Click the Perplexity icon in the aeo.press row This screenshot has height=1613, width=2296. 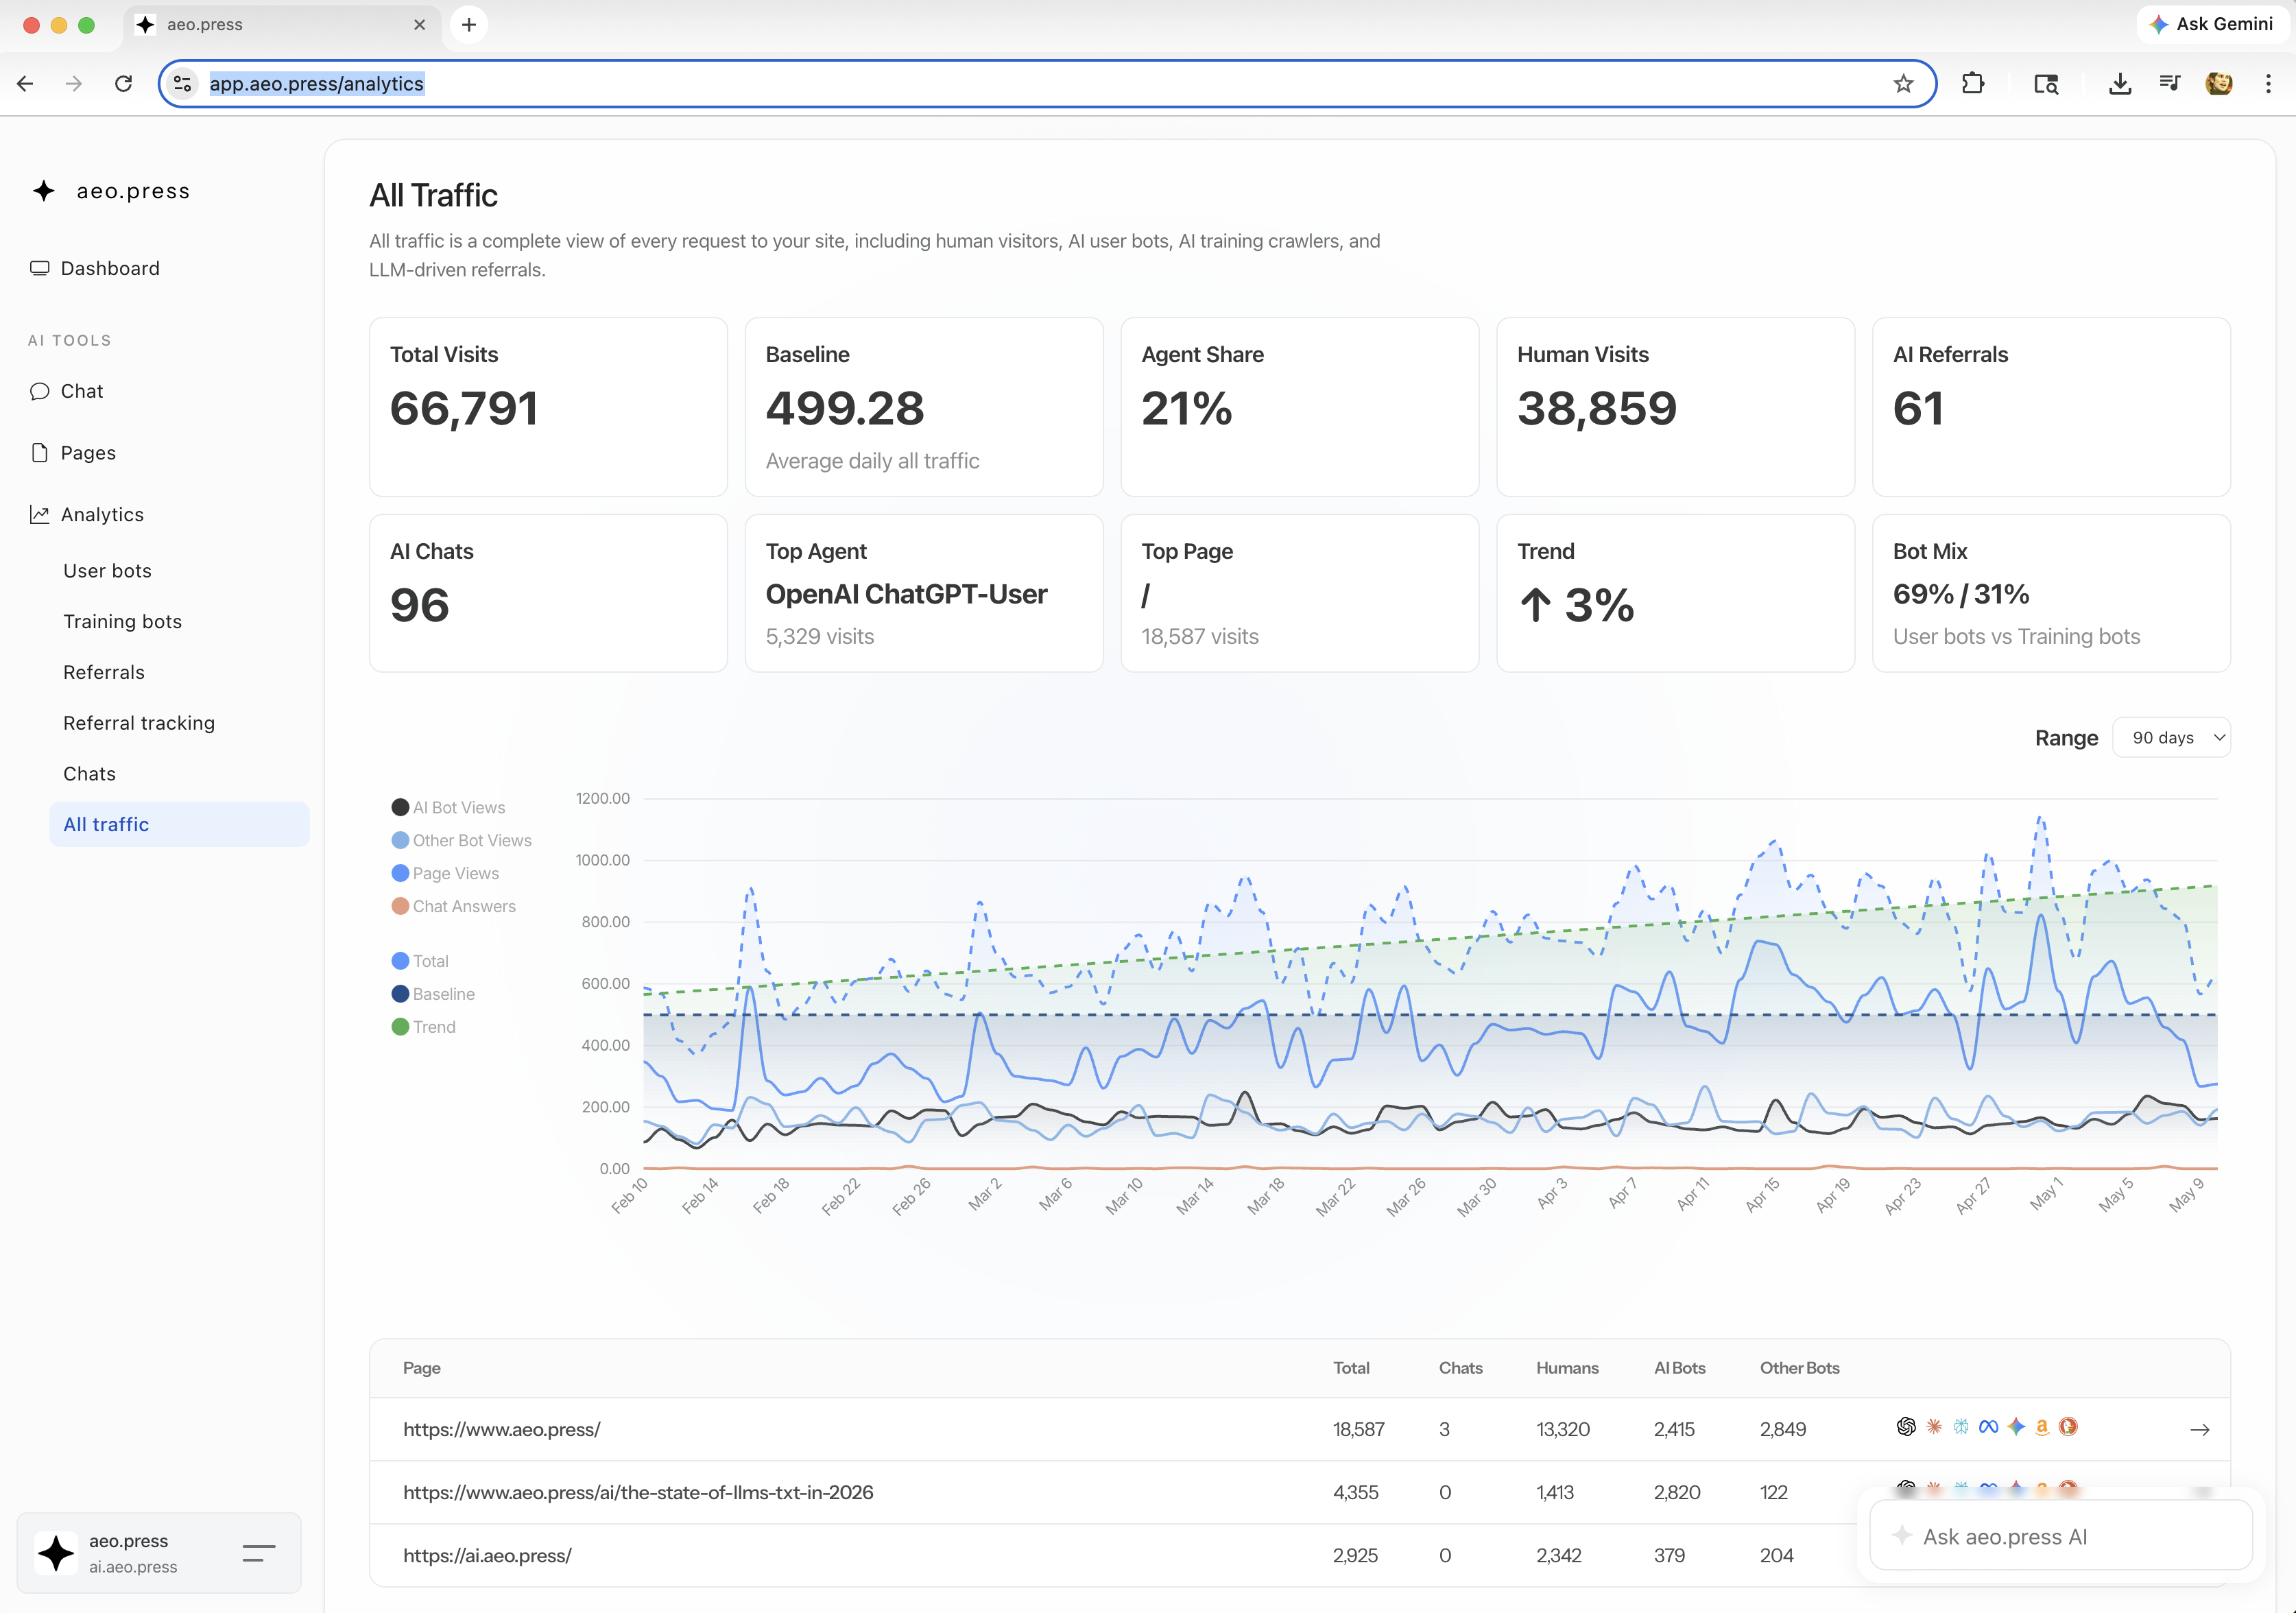(1961, 1427)
